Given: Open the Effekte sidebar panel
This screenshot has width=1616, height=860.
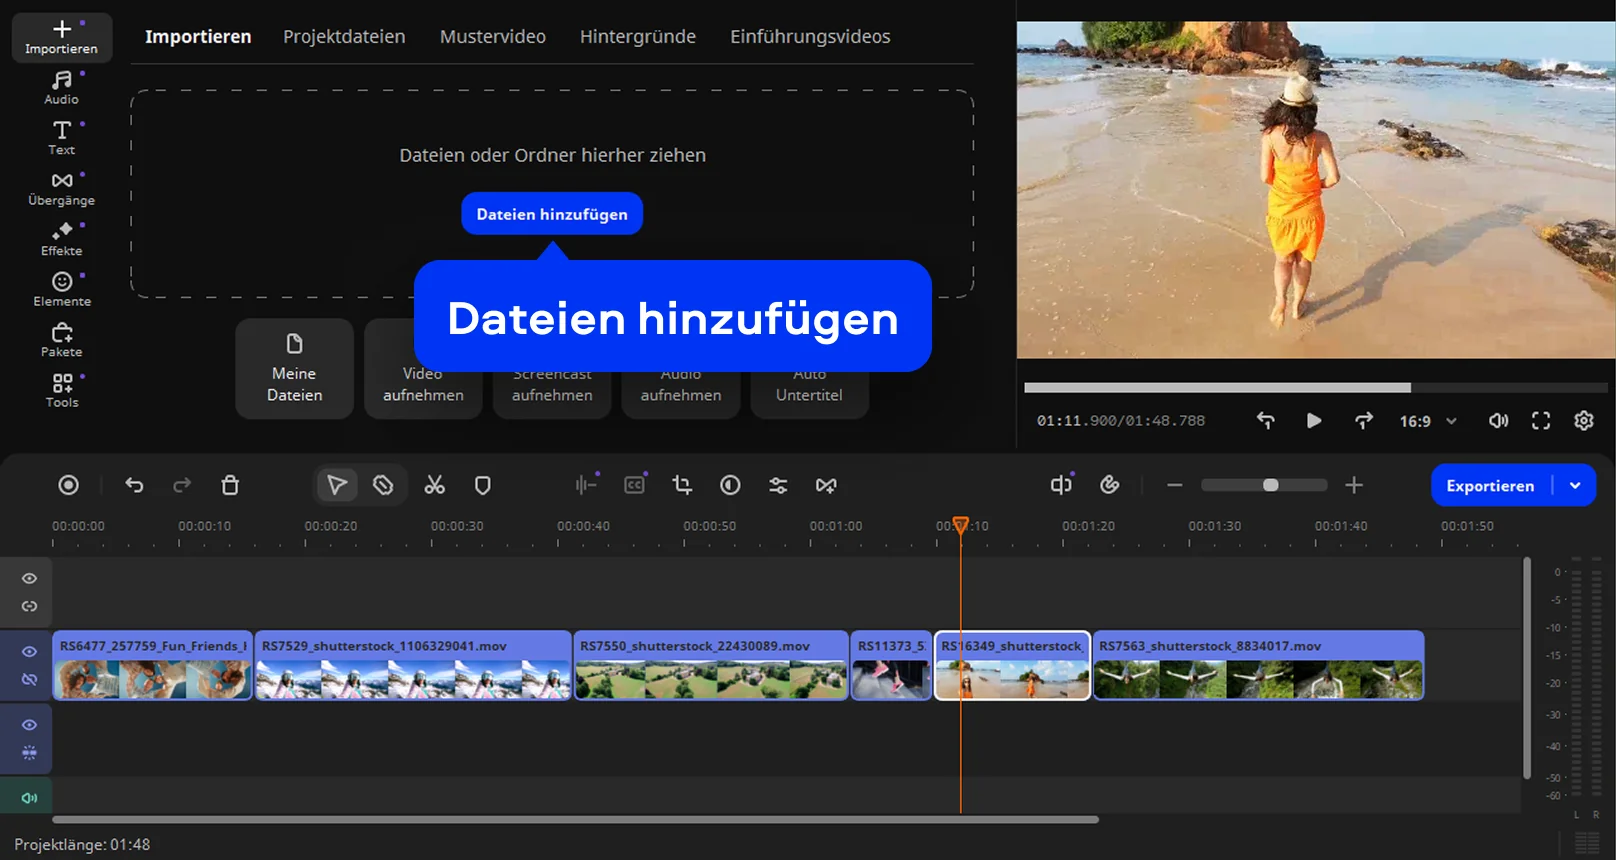Looking at the screenshot, I should 62,239.
